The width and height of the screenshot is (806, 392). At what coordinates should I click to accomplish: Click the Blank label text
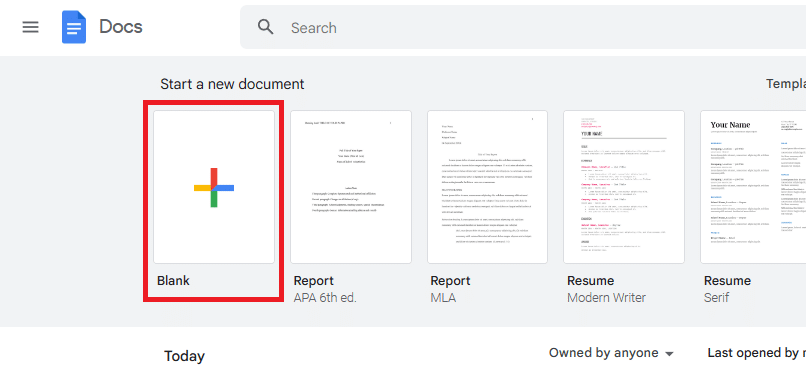(173, 281)
